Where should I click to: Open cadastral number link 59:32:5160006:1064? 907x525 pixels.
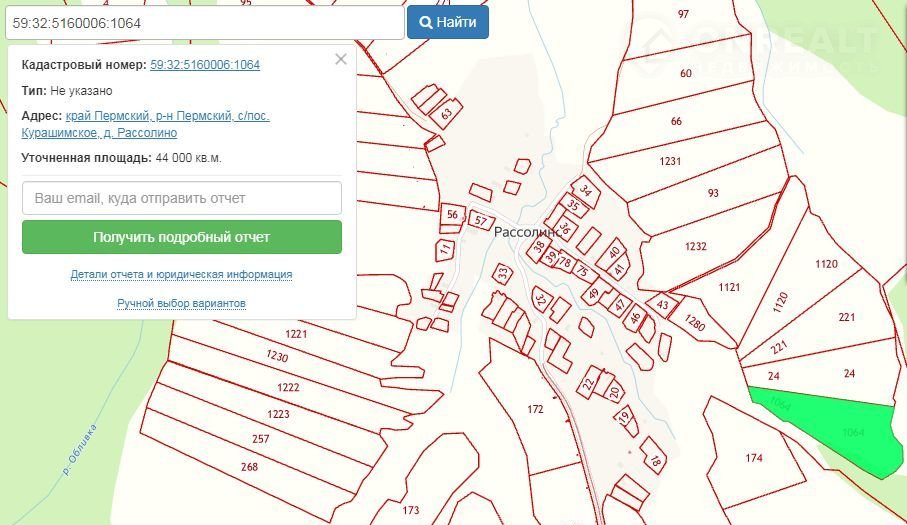[205, 65]
